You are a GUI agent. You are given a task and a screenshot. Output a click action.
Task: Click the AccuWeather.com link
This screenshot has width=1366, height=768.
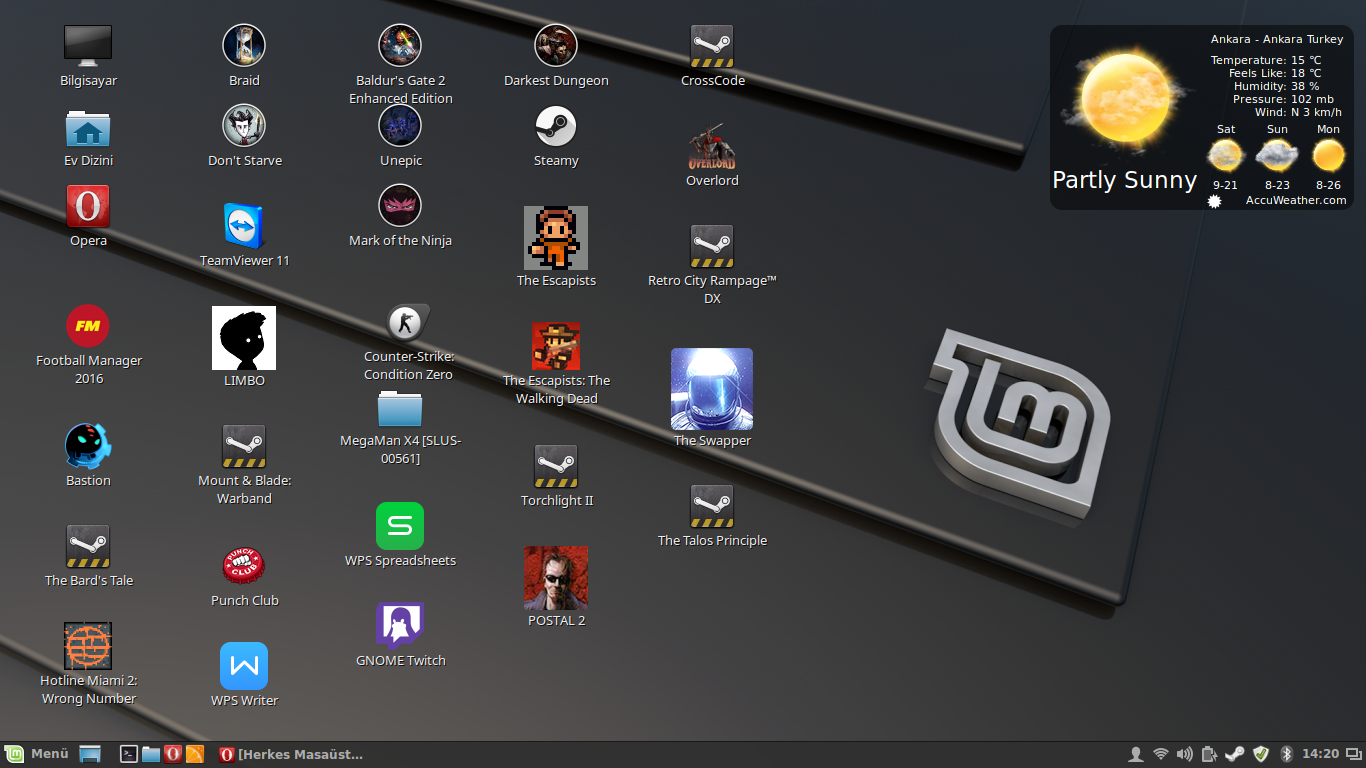pos(1296,200)
